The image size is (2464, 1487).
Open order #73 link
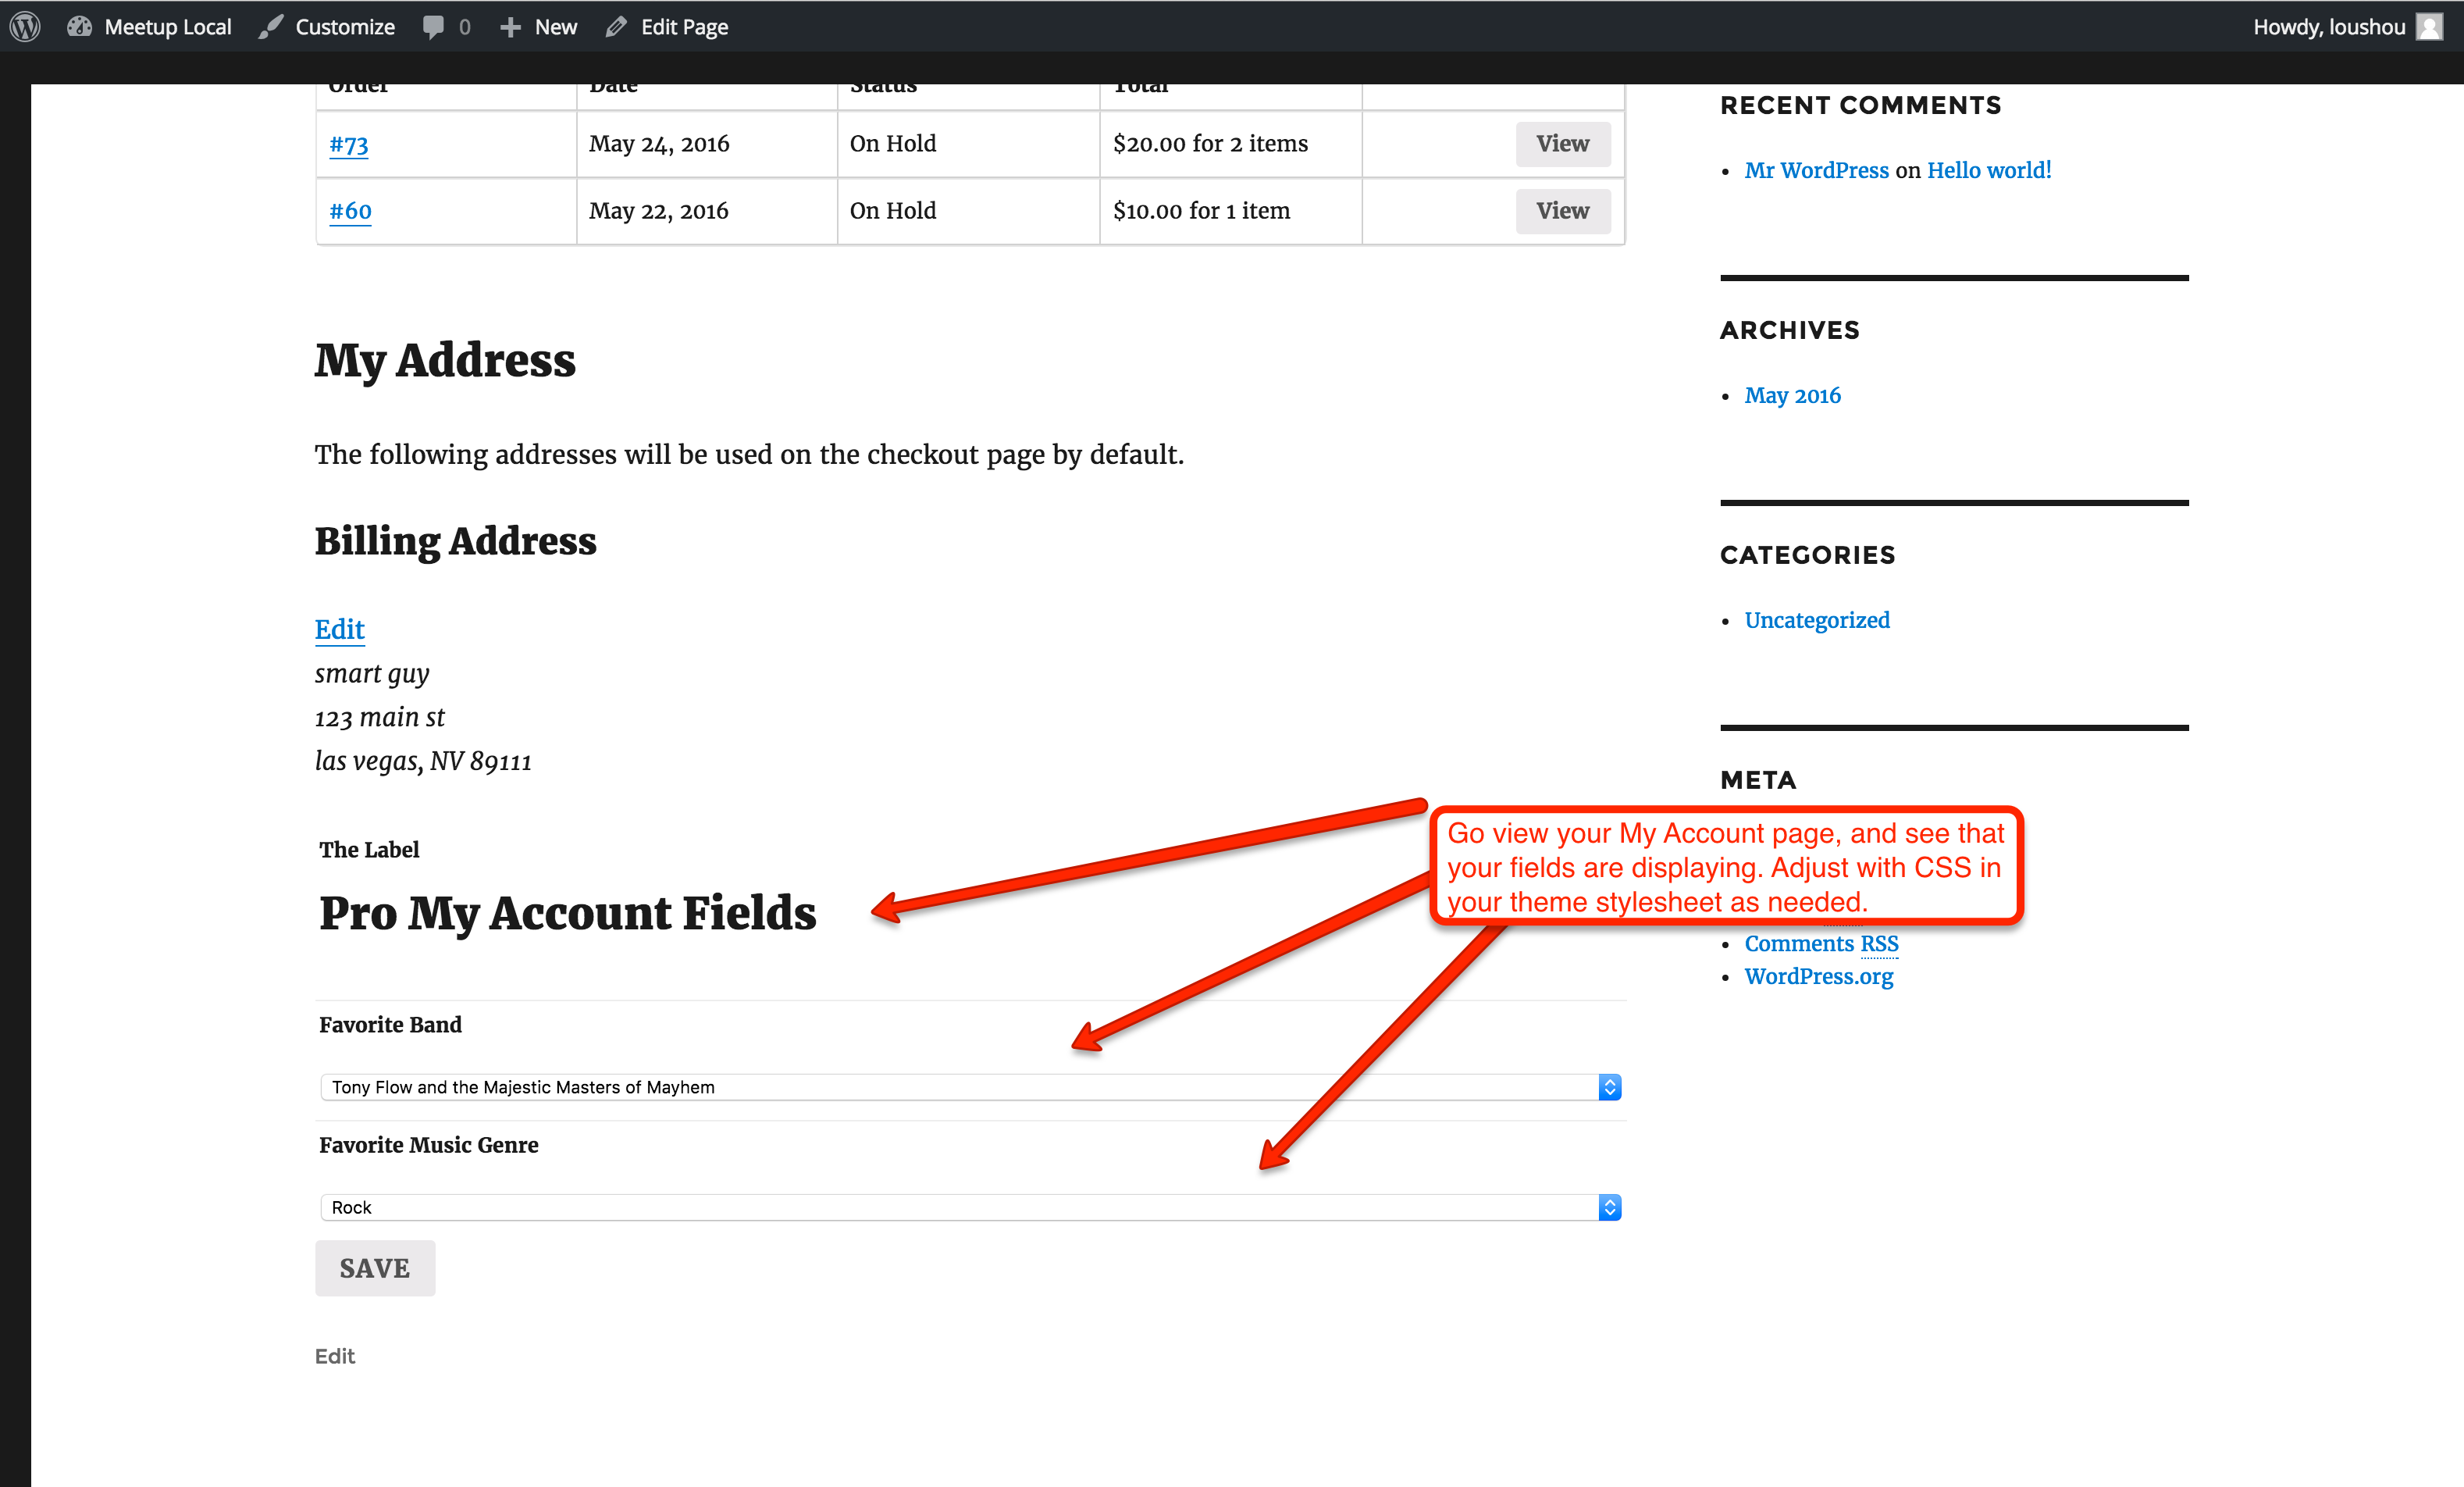point(349,144)
